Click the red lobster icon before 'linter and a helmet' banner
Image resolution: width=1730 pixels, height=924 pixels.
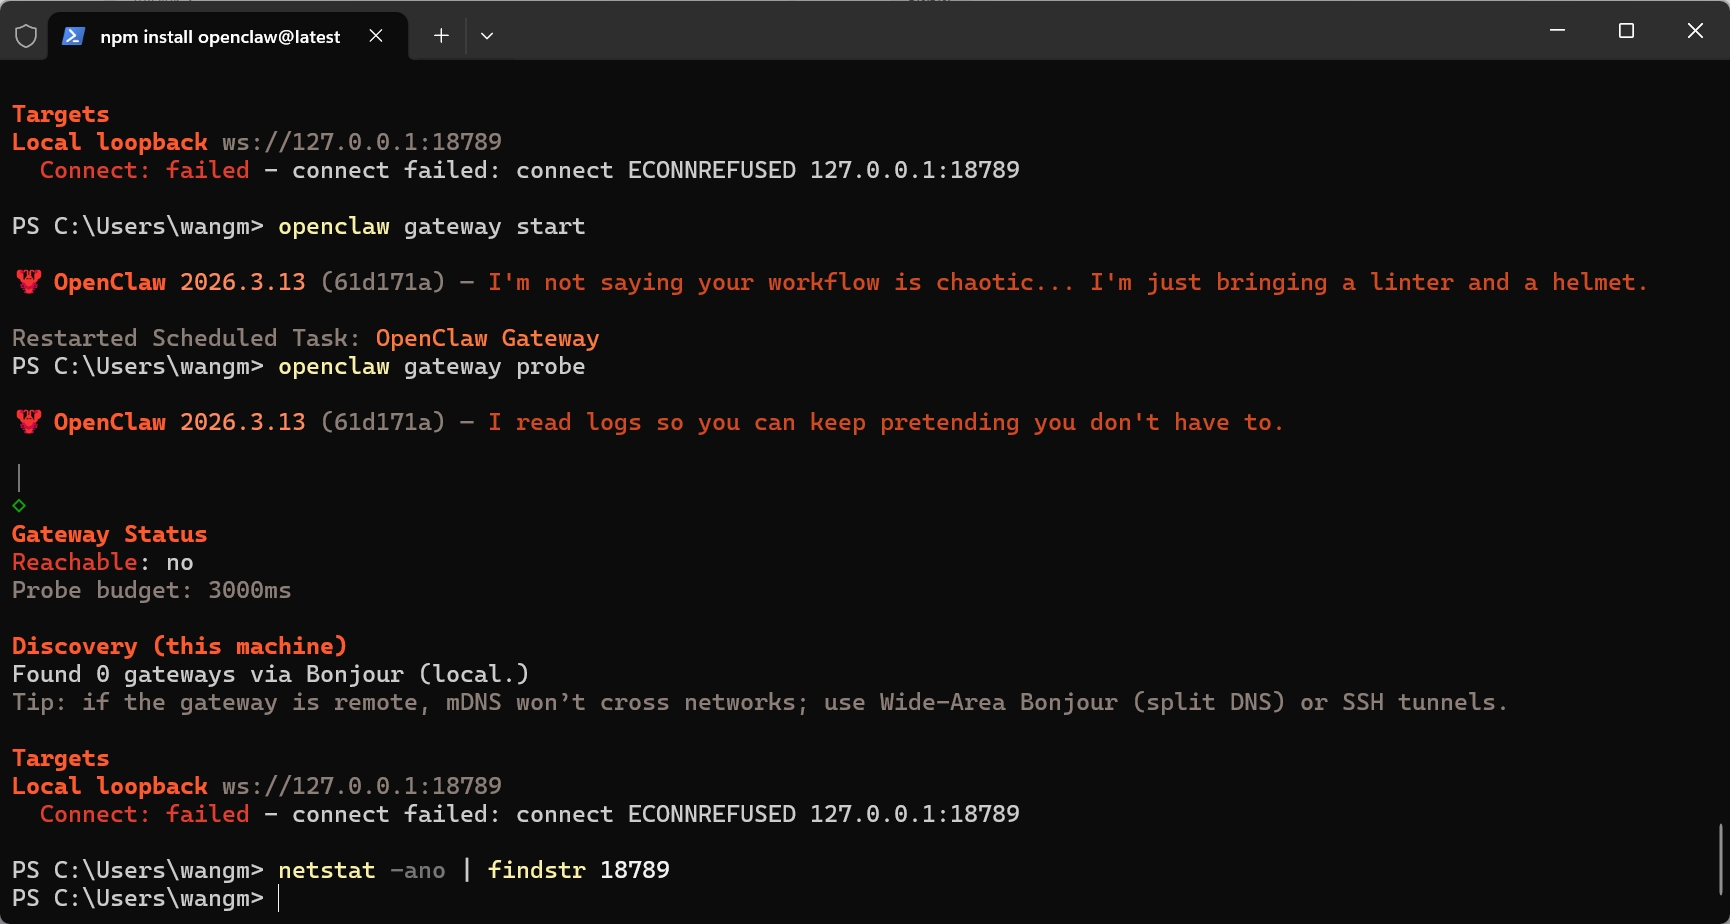(29, 282)
